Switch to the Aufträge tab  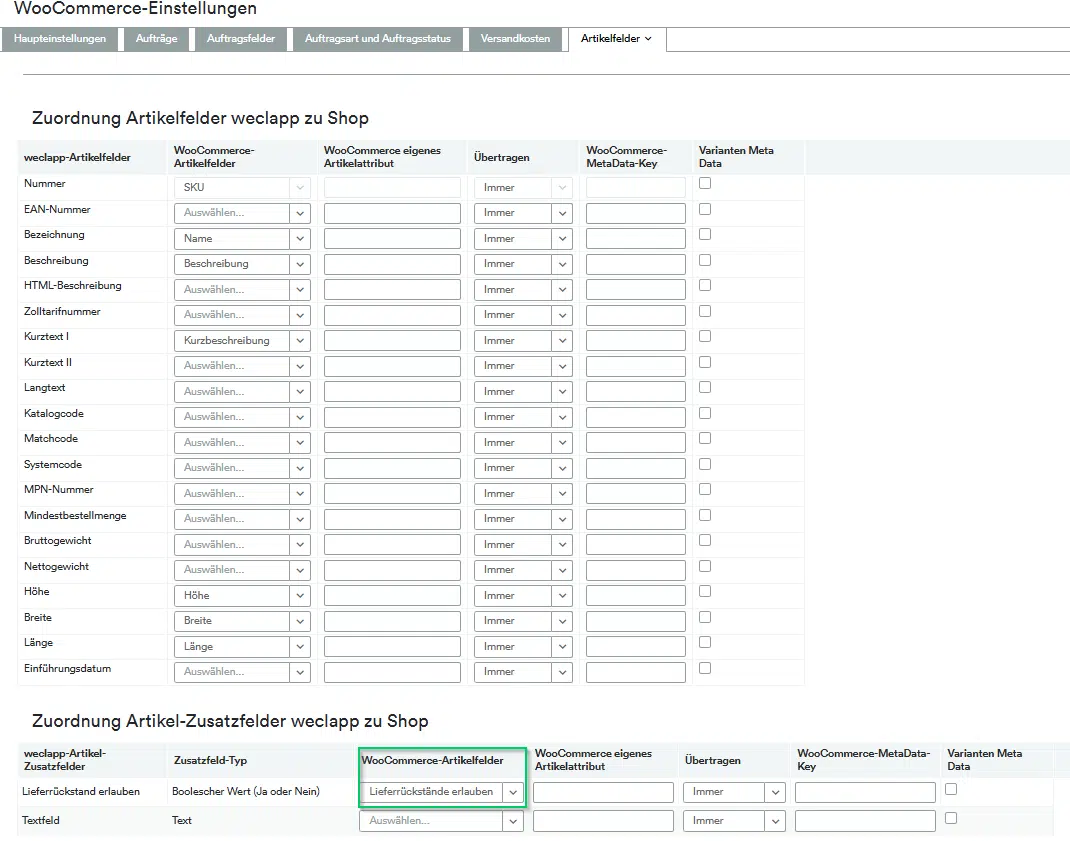tap(156, 39)
